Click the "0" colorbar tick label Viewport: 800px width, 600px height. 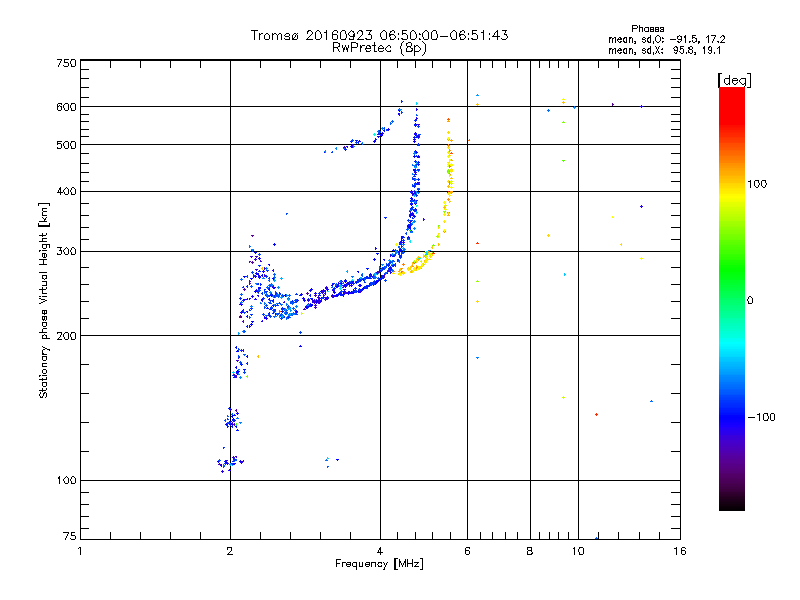(750, 300)
